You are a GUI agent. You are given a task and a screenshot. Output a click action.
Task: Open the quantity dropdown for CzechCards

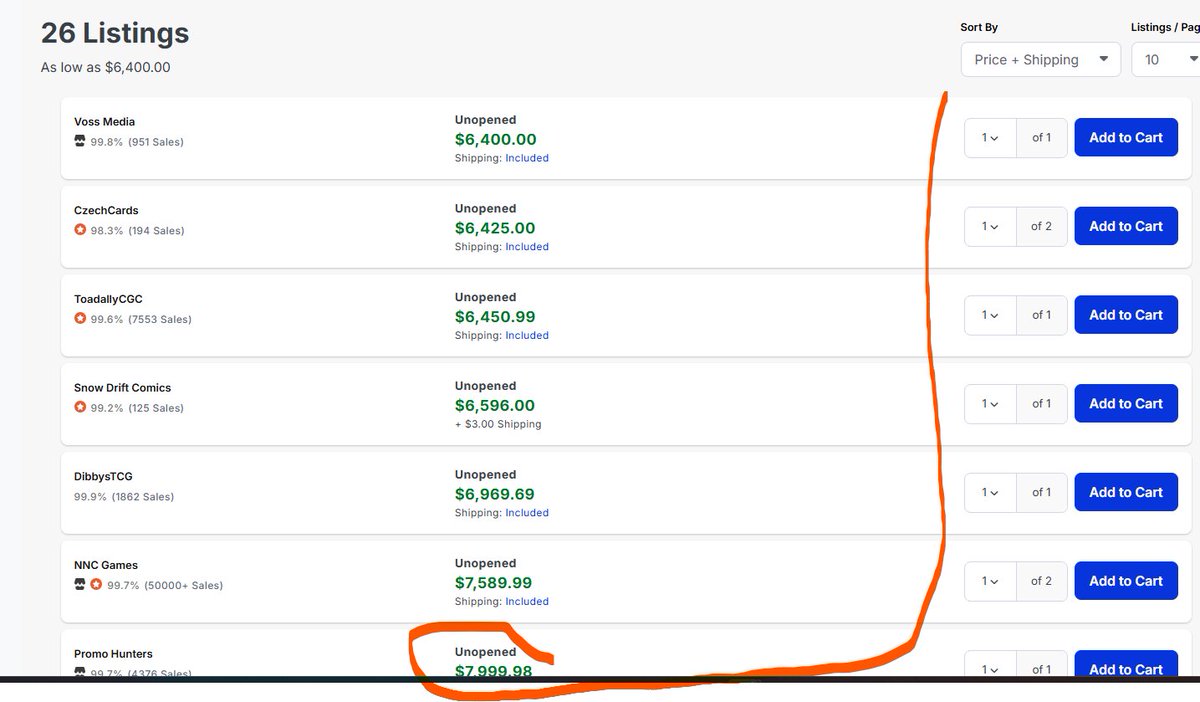pos(991,226)
